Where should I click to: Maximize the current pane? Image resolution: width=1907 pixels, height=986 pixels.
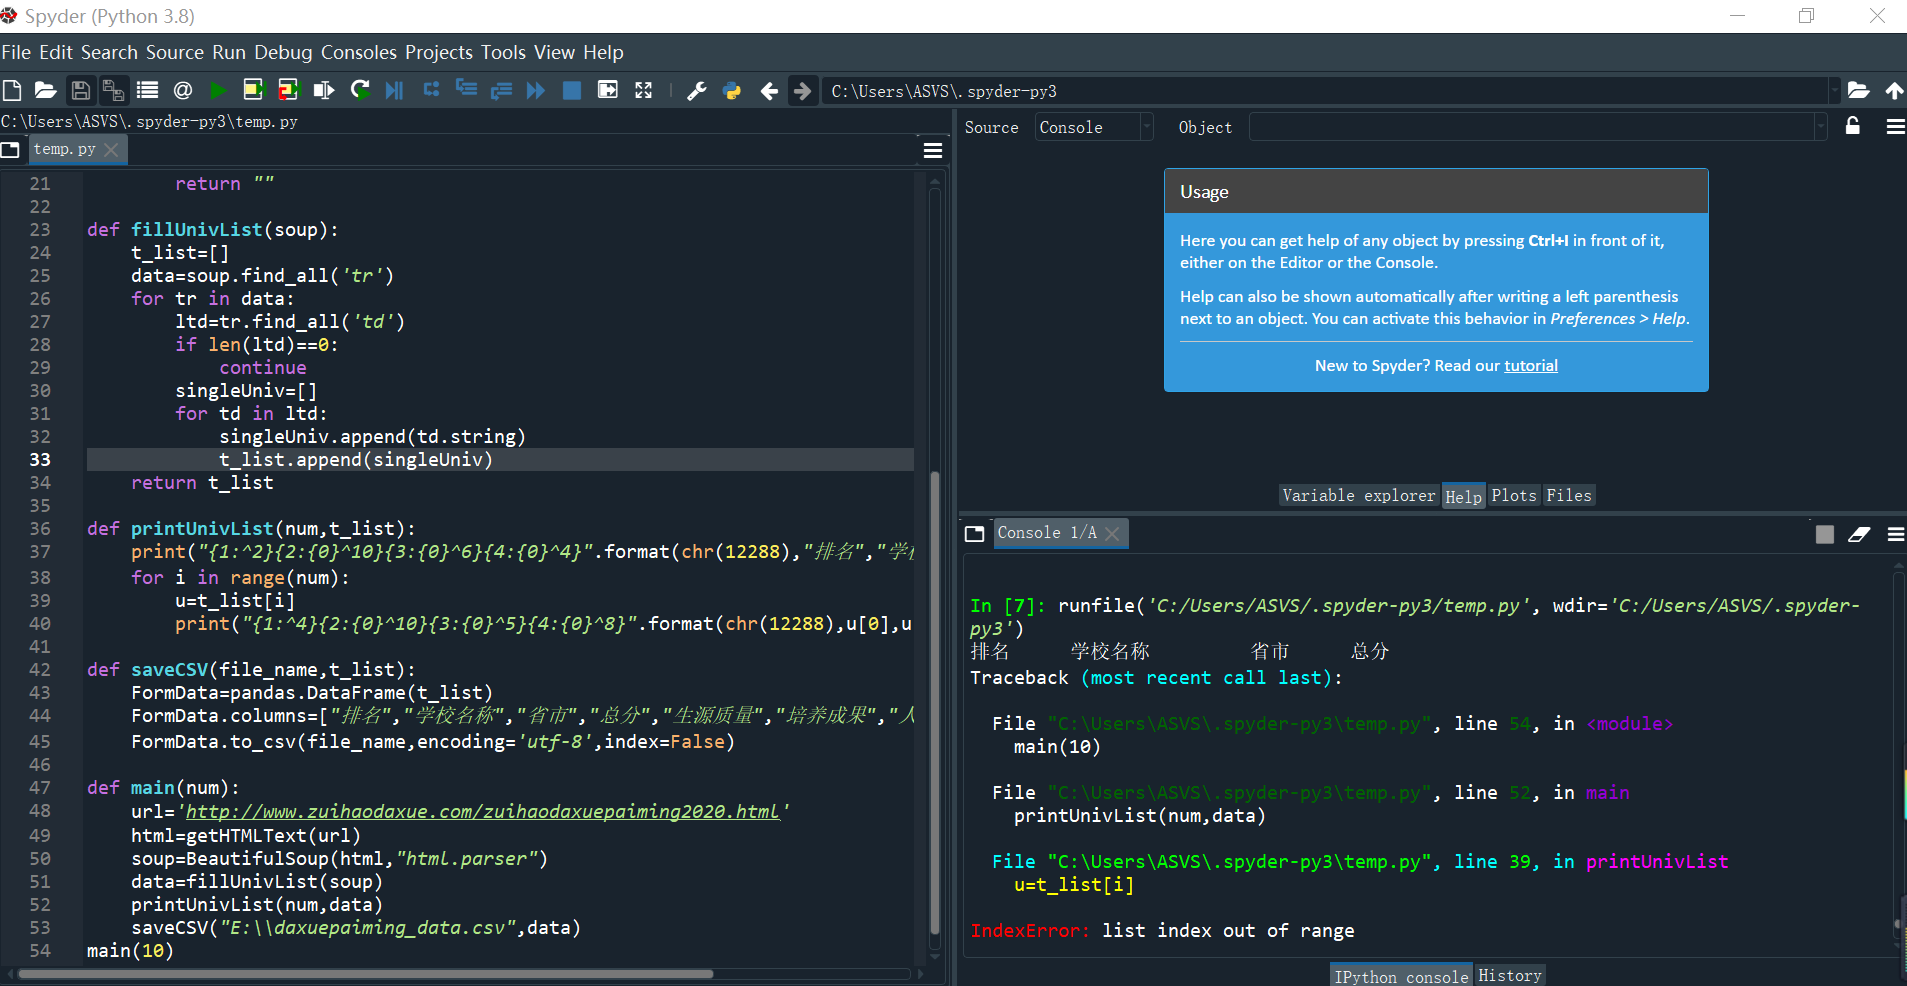tap(607, 91)
